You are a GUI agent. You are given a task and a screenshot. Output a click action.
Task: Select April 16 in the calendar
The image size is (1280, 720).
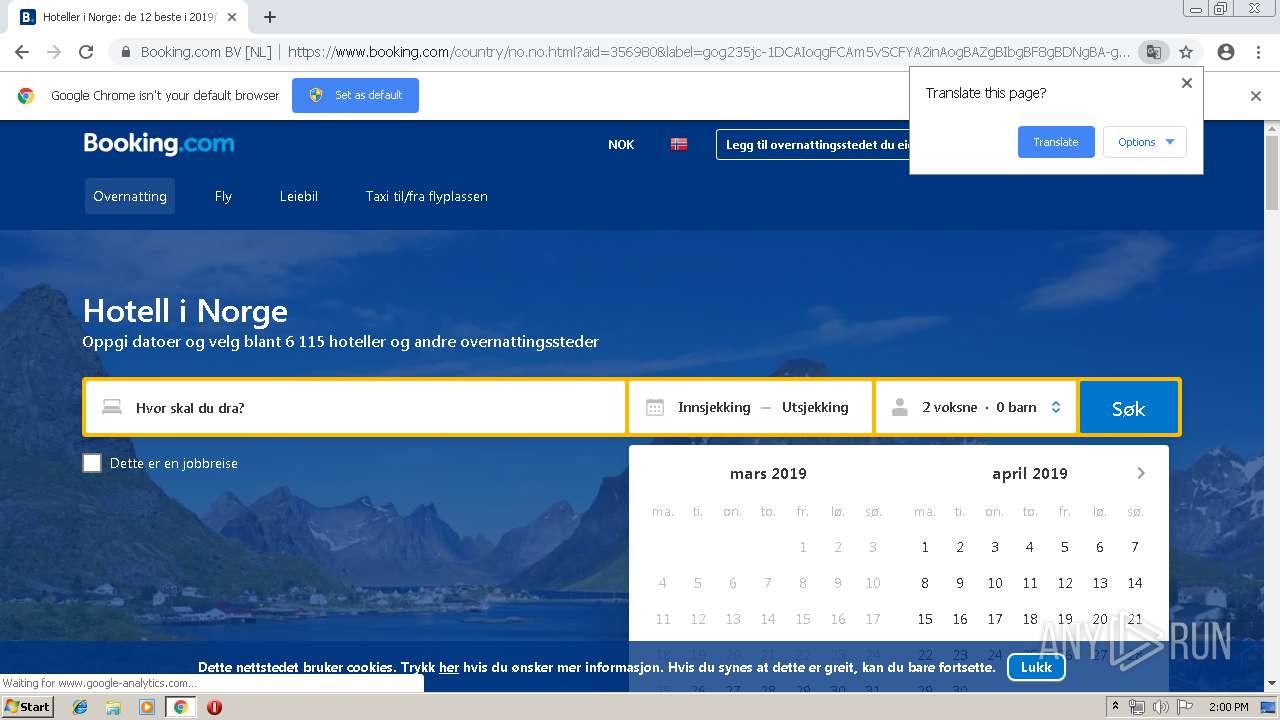tap(960, 619)
